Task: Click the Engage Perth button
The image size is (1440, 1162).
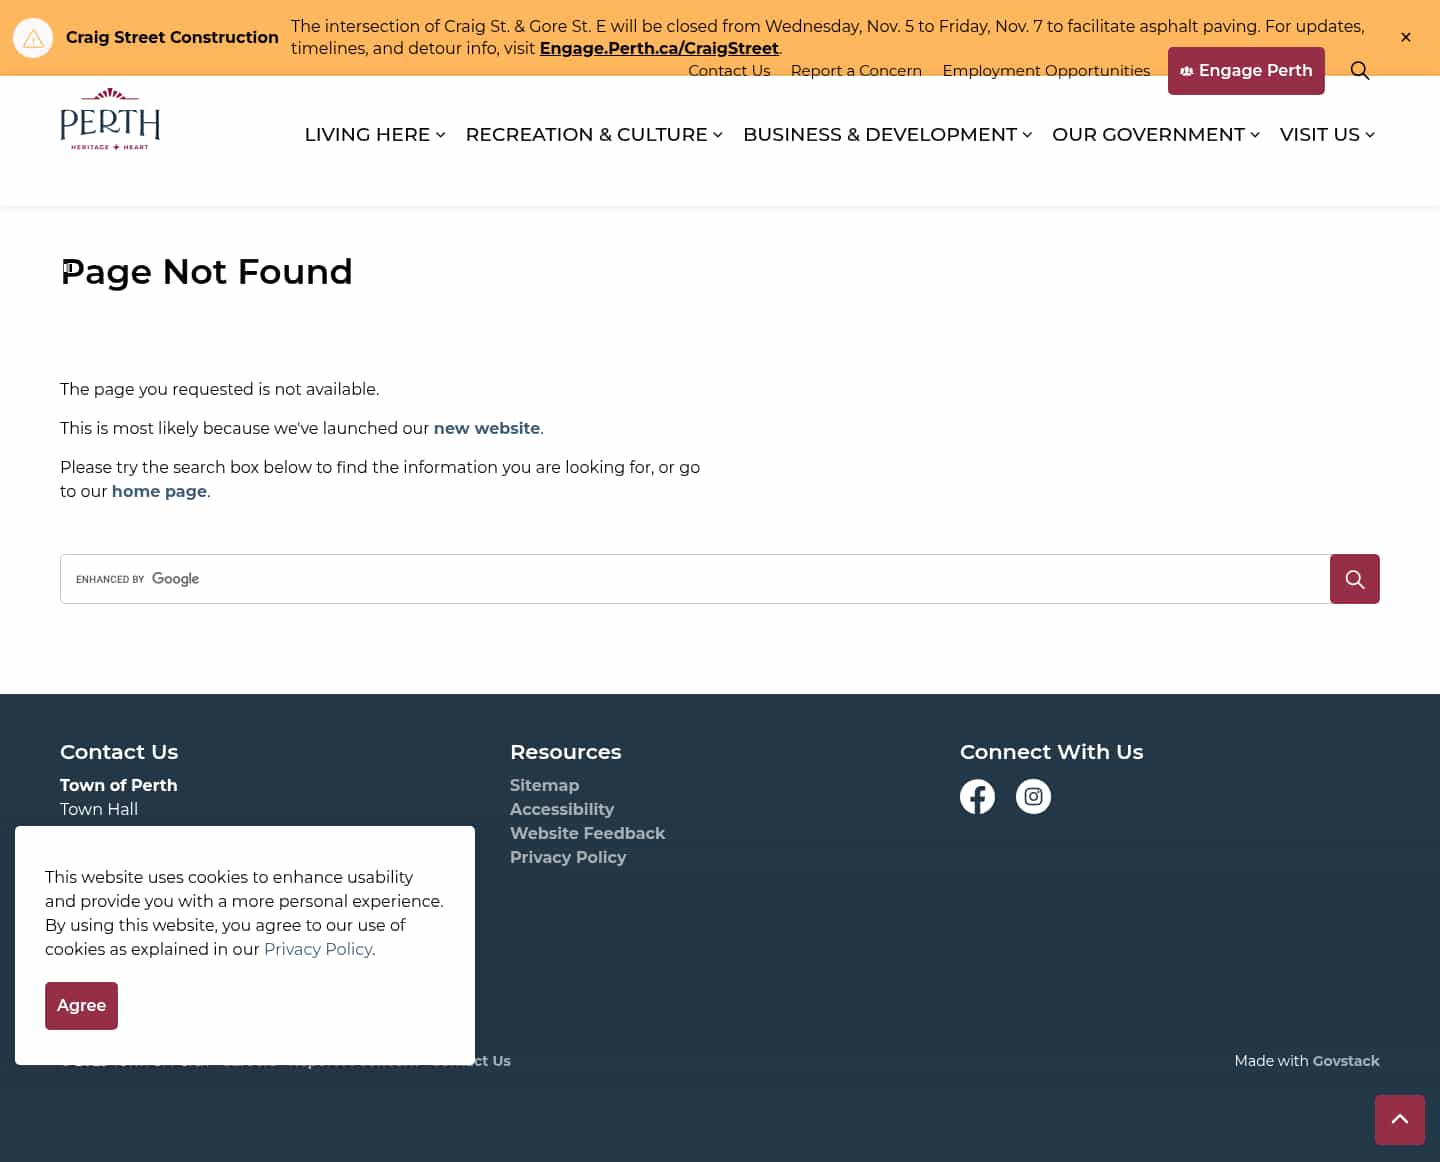Action: tap(1246, 70)
